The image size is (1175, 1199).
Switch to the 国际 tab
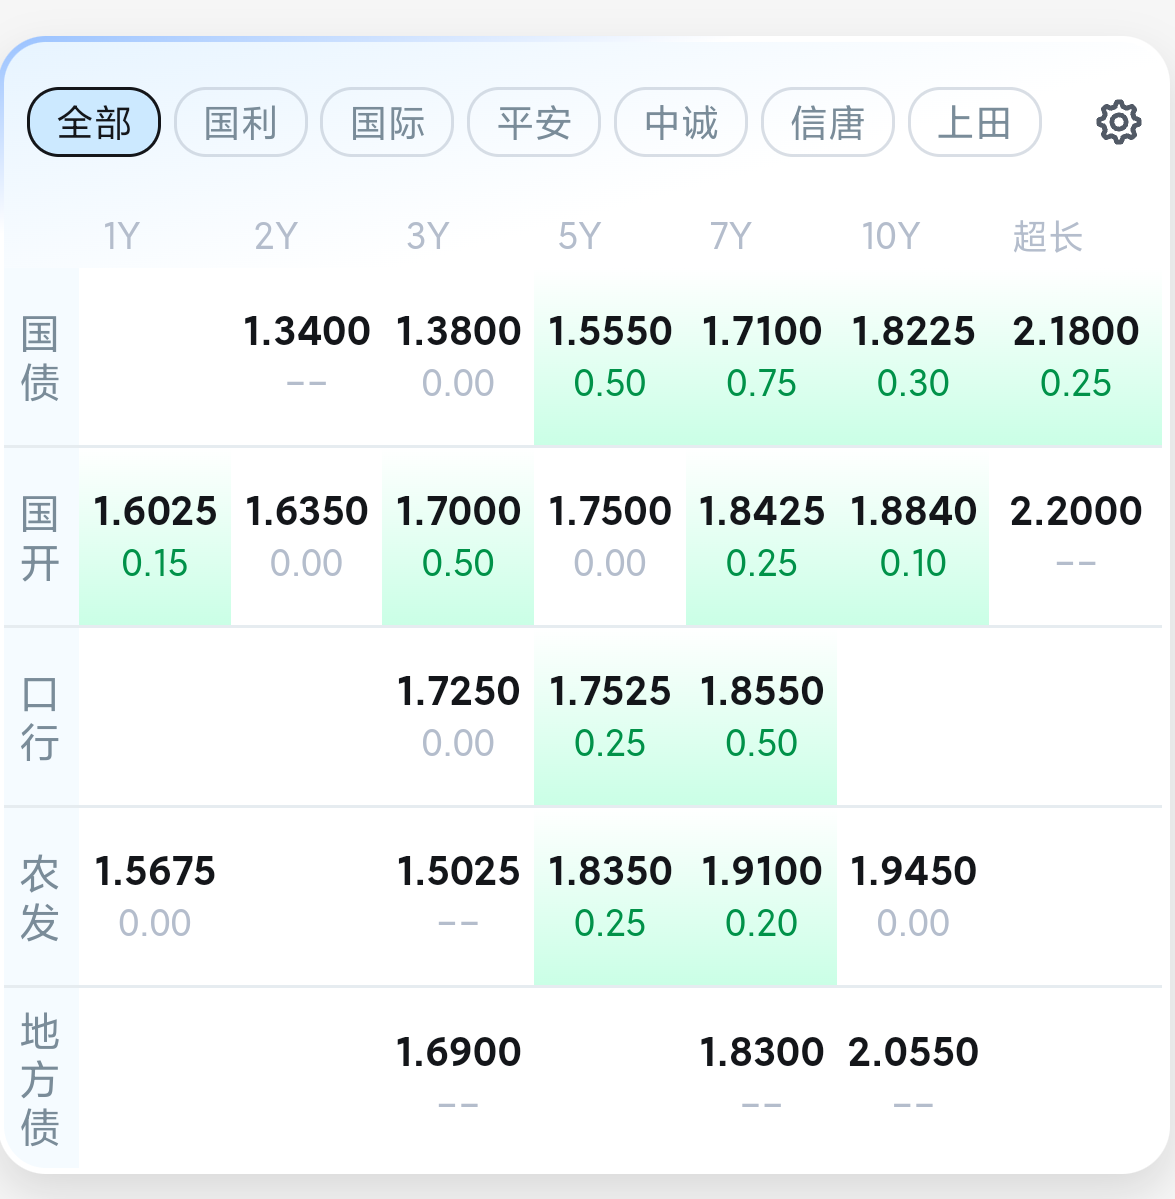(x=387, y=123)
